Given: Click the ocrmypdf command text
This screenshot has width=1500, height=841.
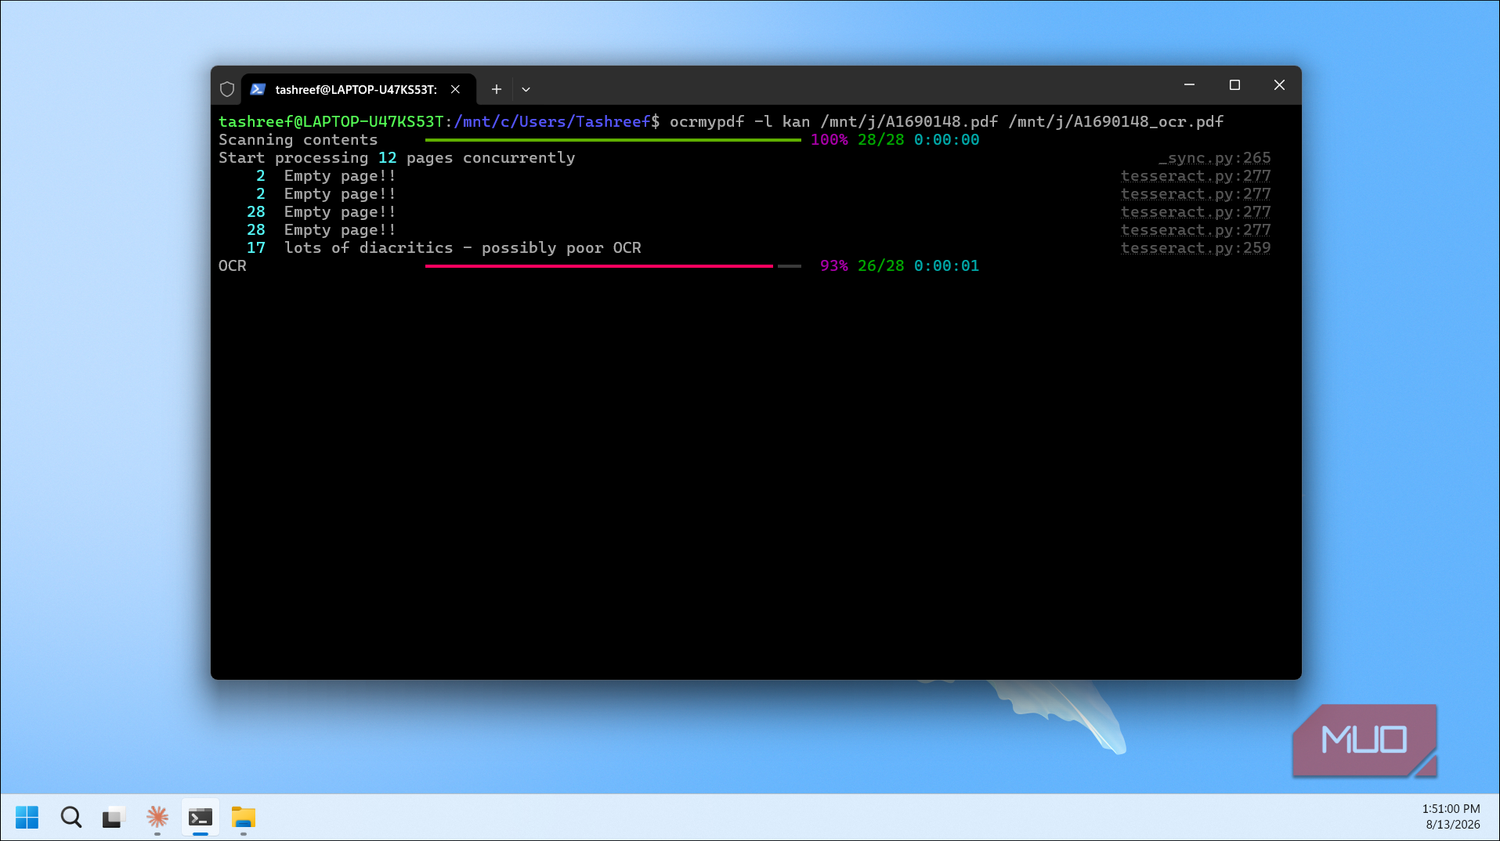Looking at the screenshot, I should (x=946, y=121).
